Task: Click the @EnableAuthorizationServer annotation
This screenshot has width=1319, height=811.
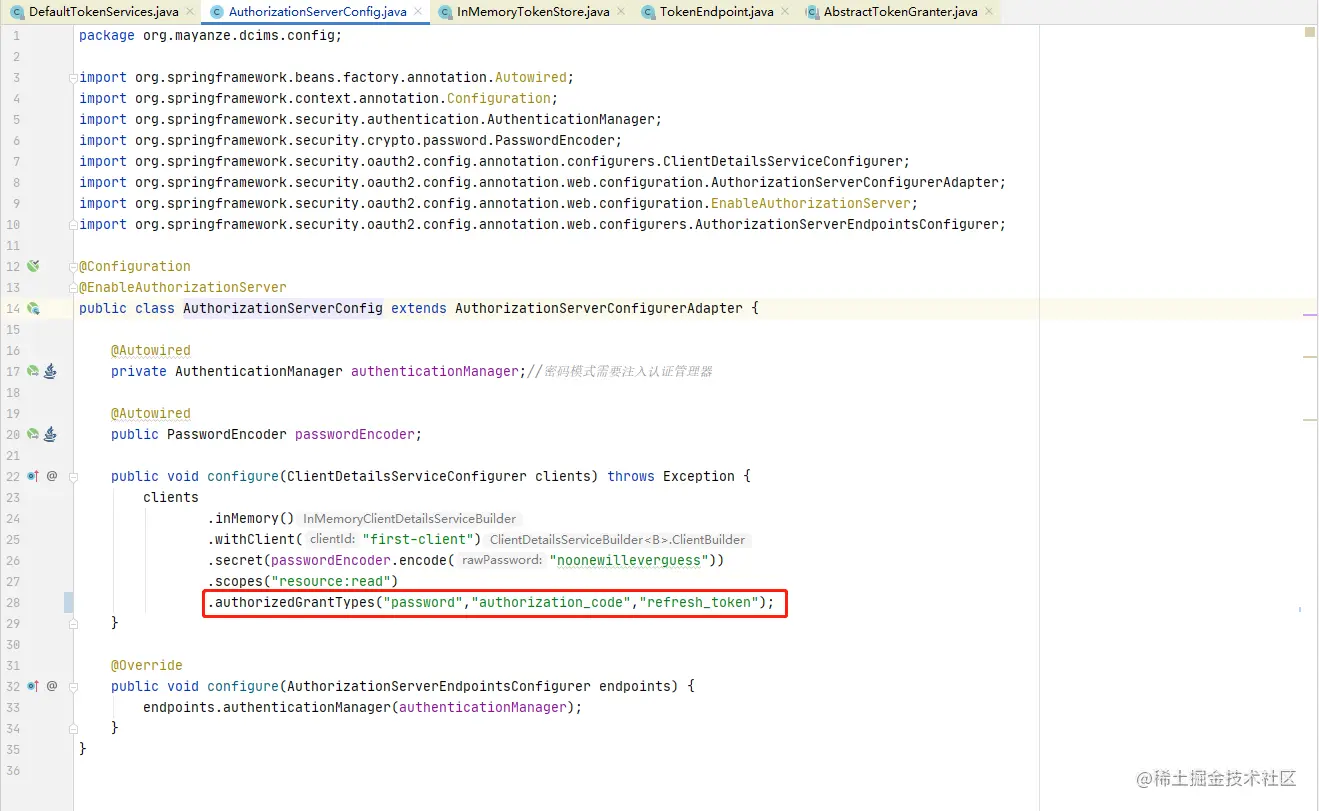Action: coord(183,287)
